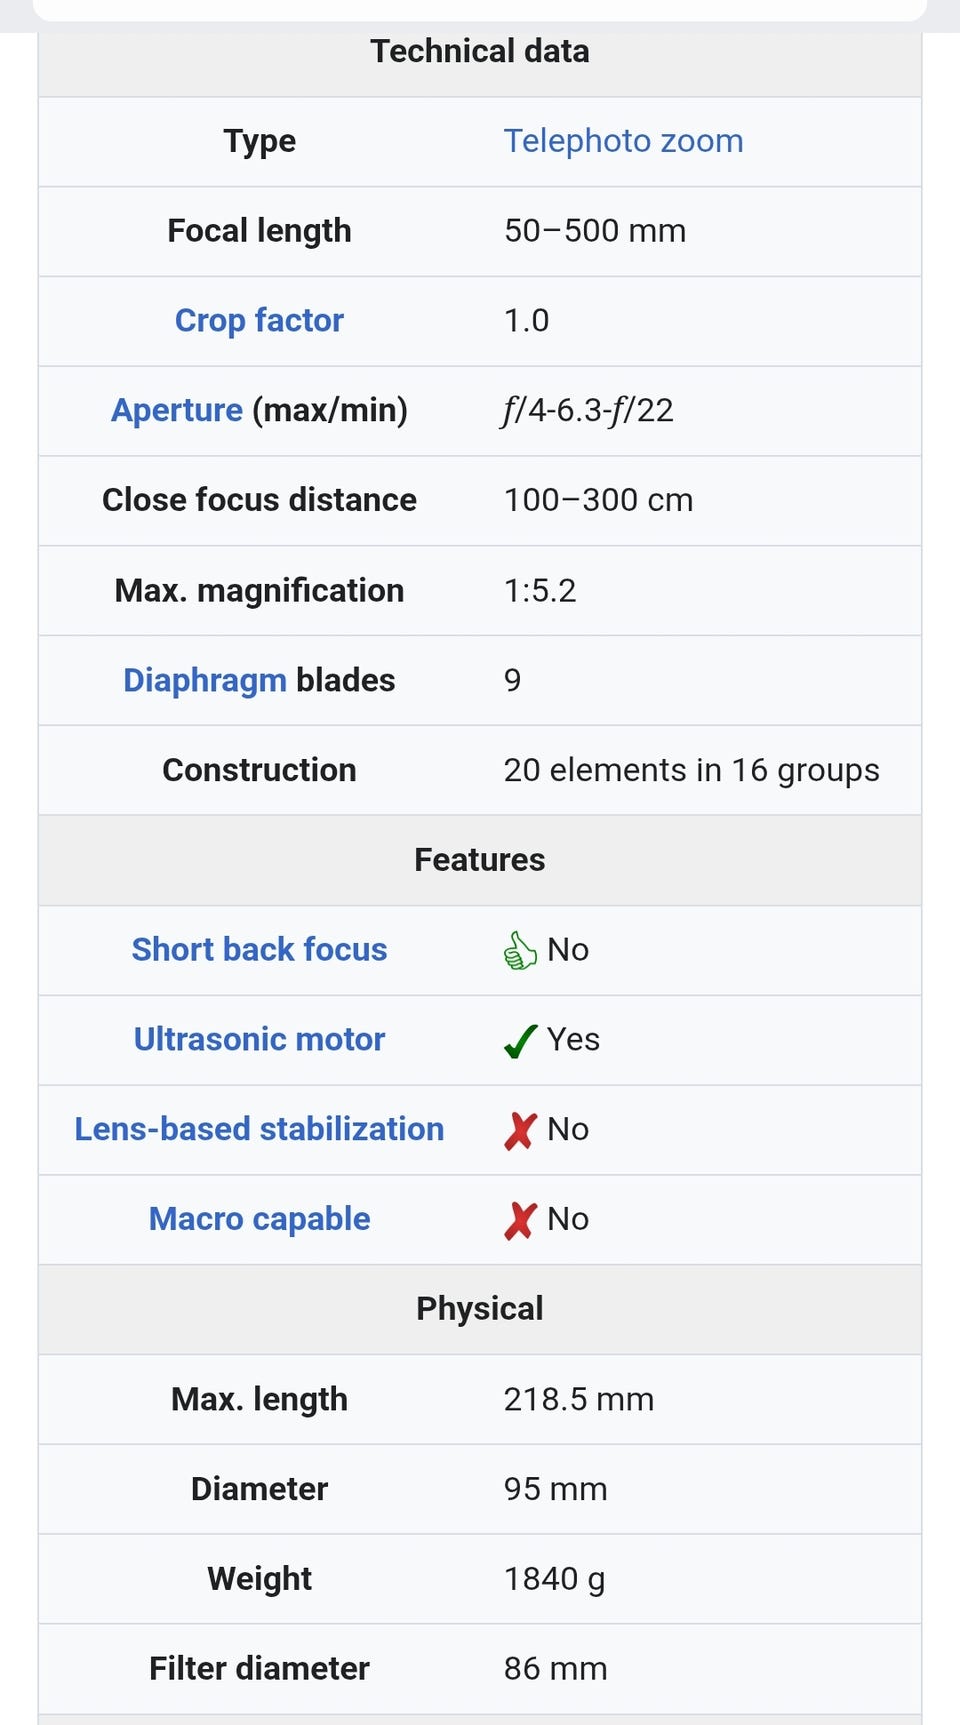Open the Telephoto zoom link

point(623,141)
